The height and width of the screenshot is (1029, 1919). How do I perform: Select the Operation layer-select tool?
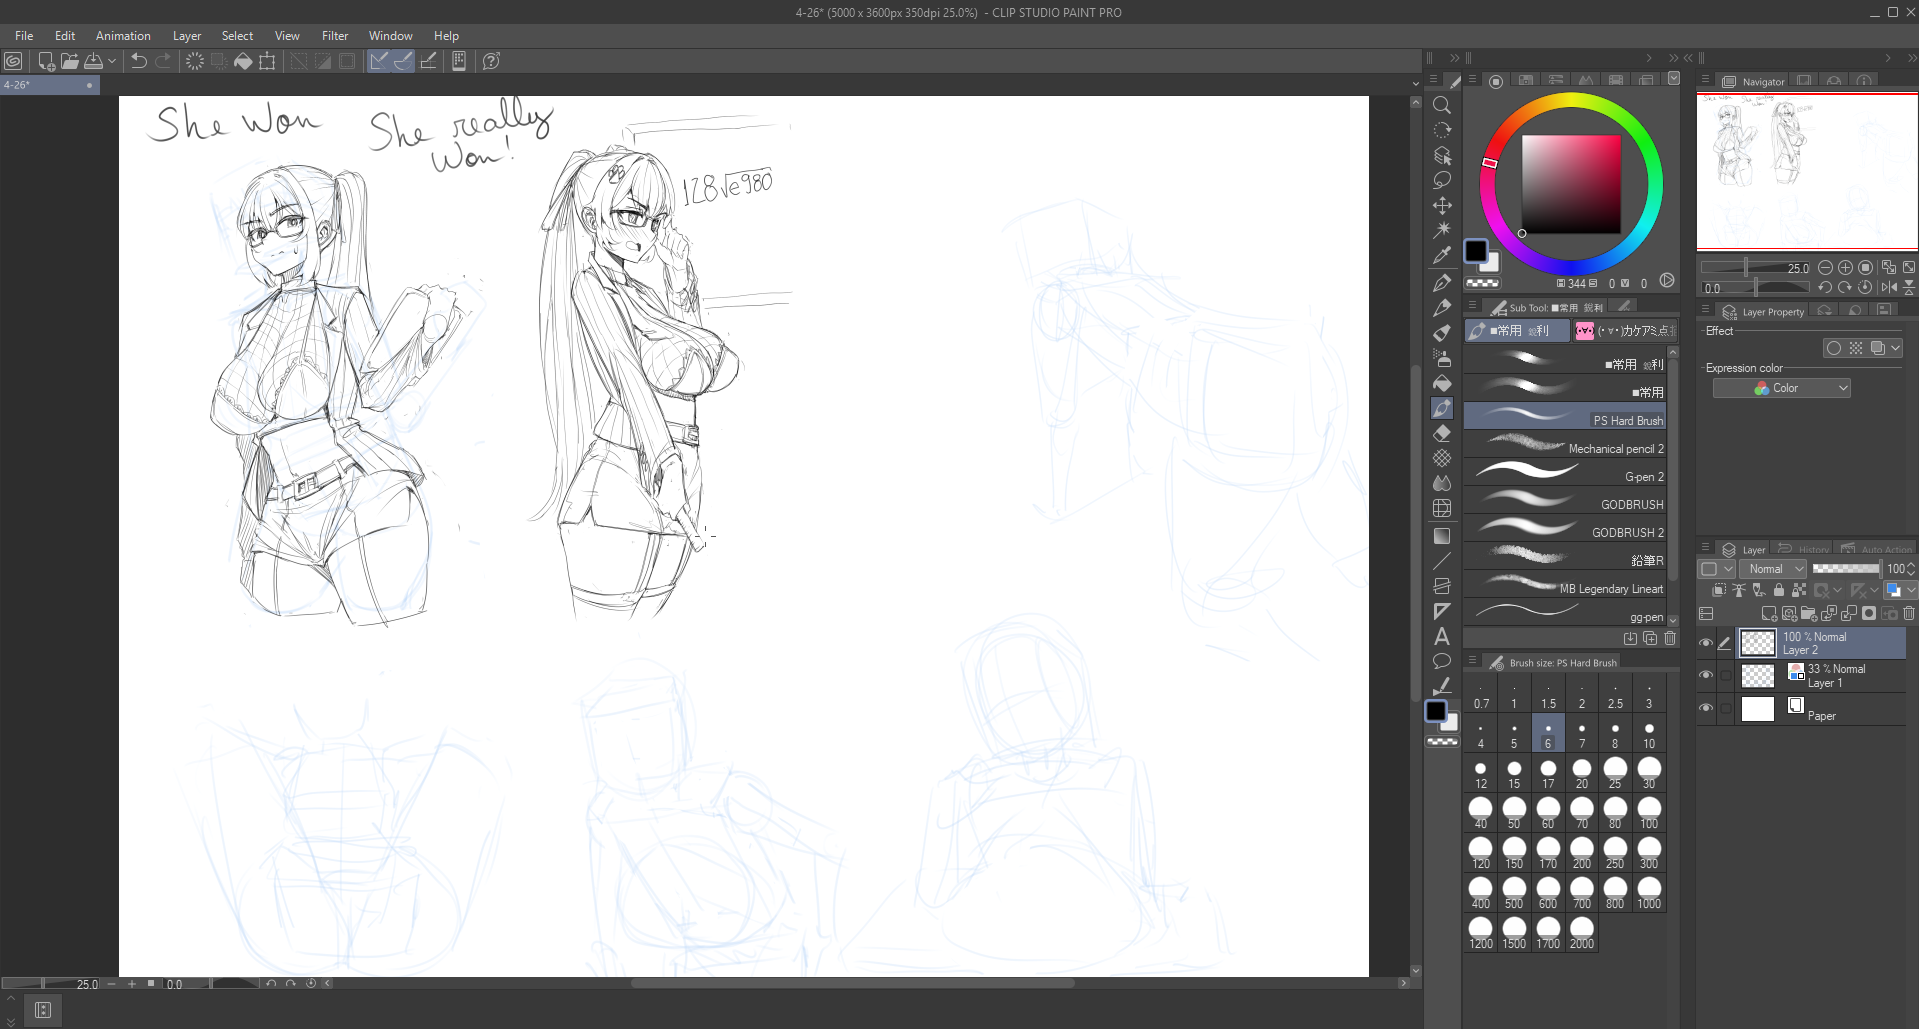[1442, 155]
